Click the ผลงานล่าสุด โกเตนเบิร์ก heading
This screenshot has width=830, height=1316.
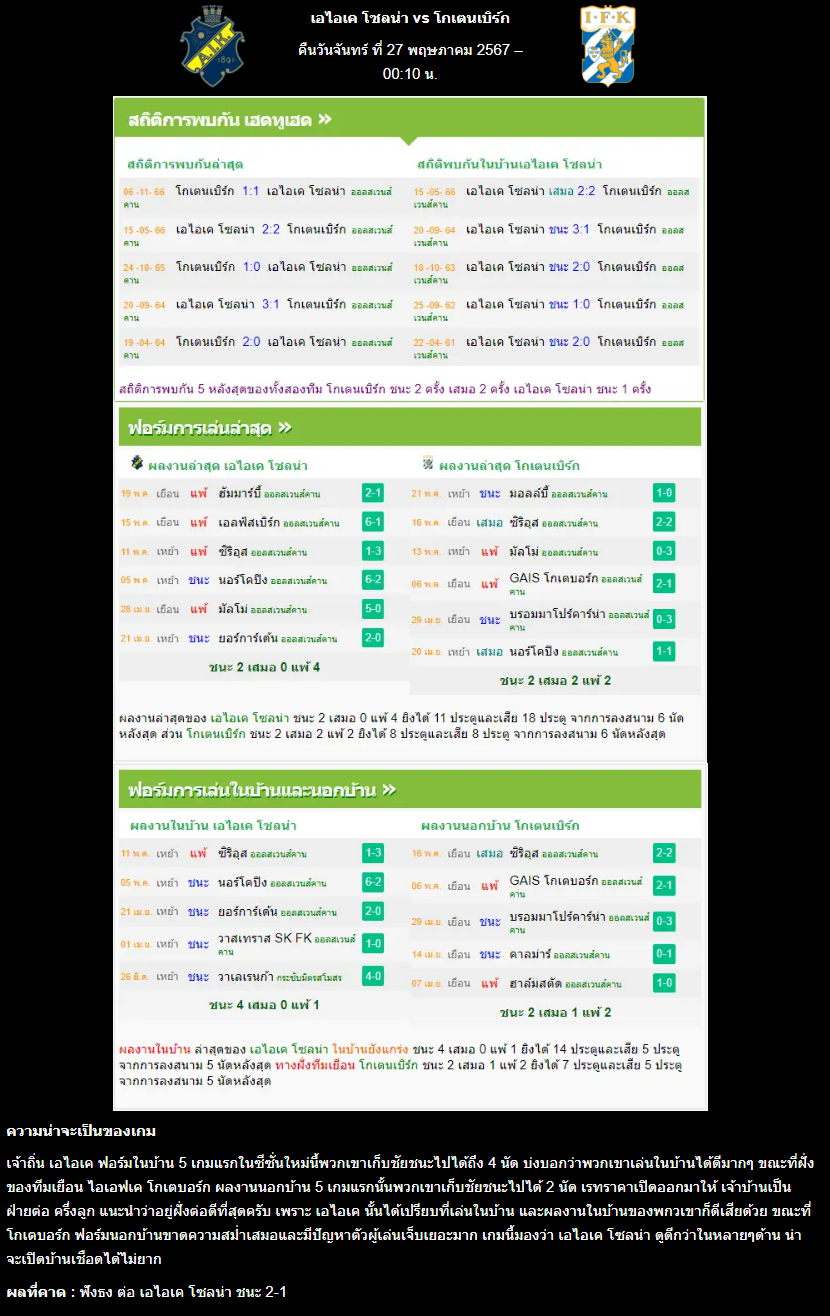coord(509,465)
